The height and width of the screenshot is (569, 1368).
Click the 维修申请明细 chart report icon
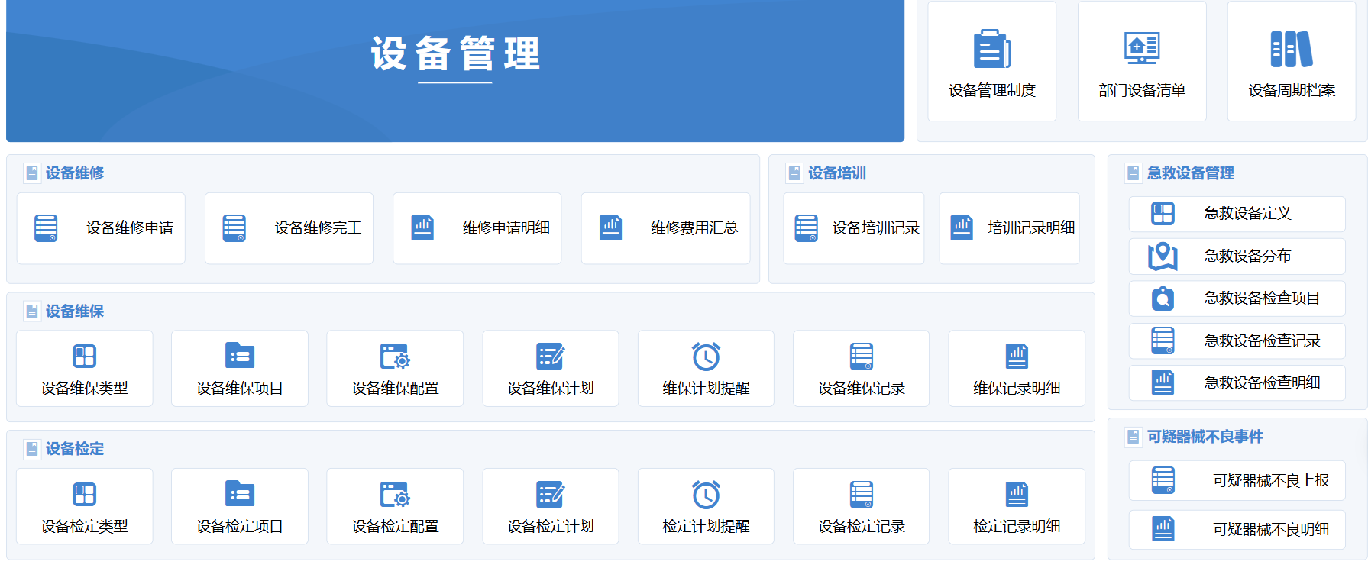[423, 228]
